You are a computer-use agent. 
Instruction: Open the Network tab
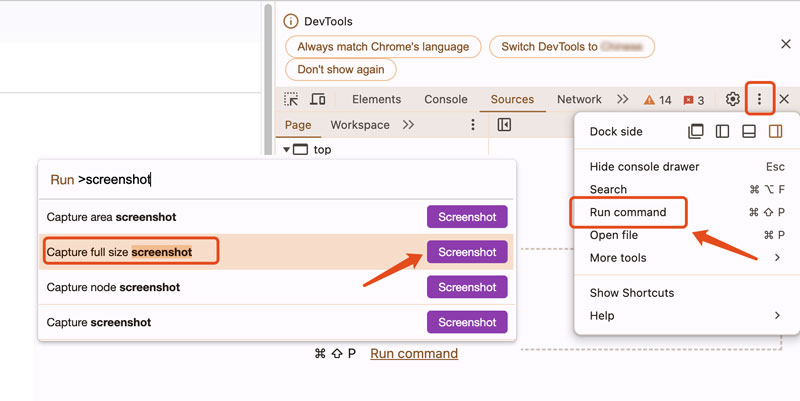(x=579, y=99)
